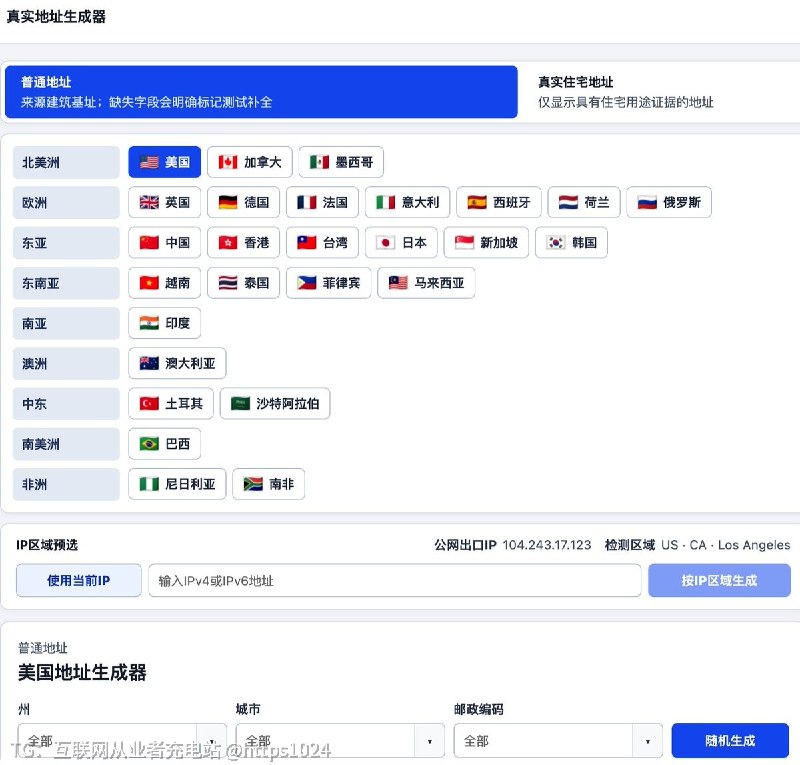Select Taiwan (台湾) flag button
Viewport: 800px width, 765px height.
(x=322, y=242)
